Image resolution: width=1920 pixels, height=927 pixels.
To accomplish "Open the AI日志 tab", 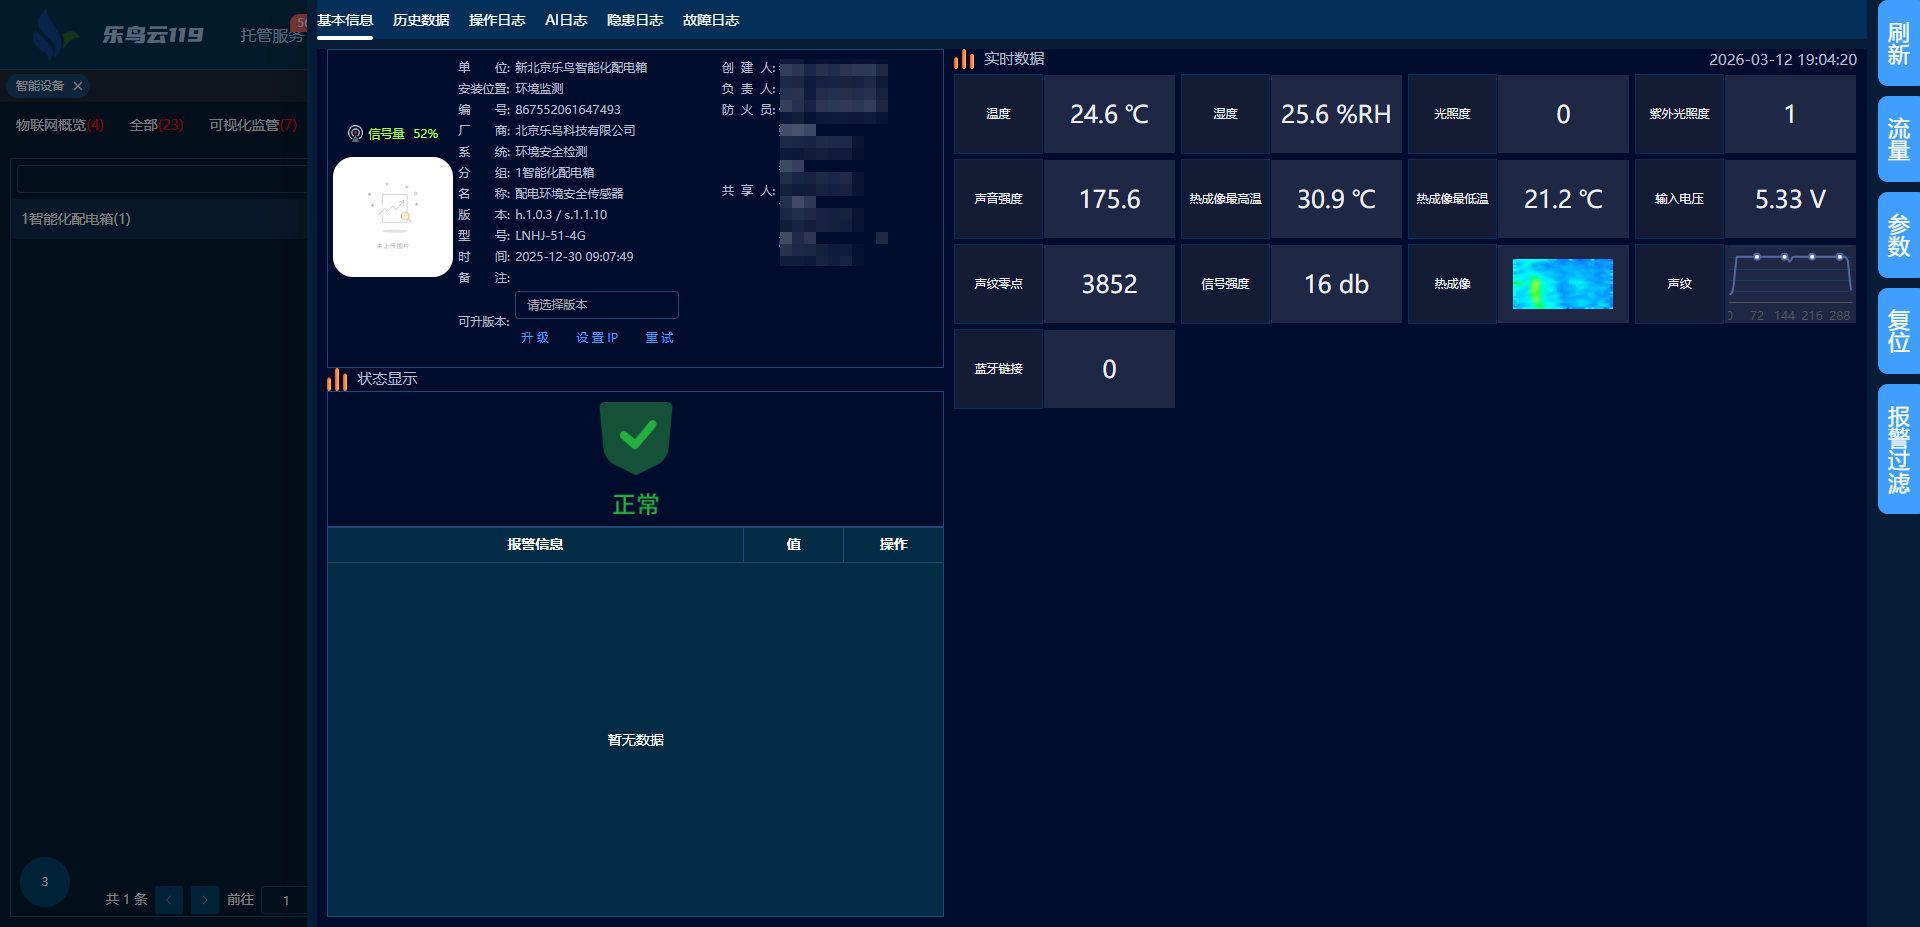I will pos(566,20).
